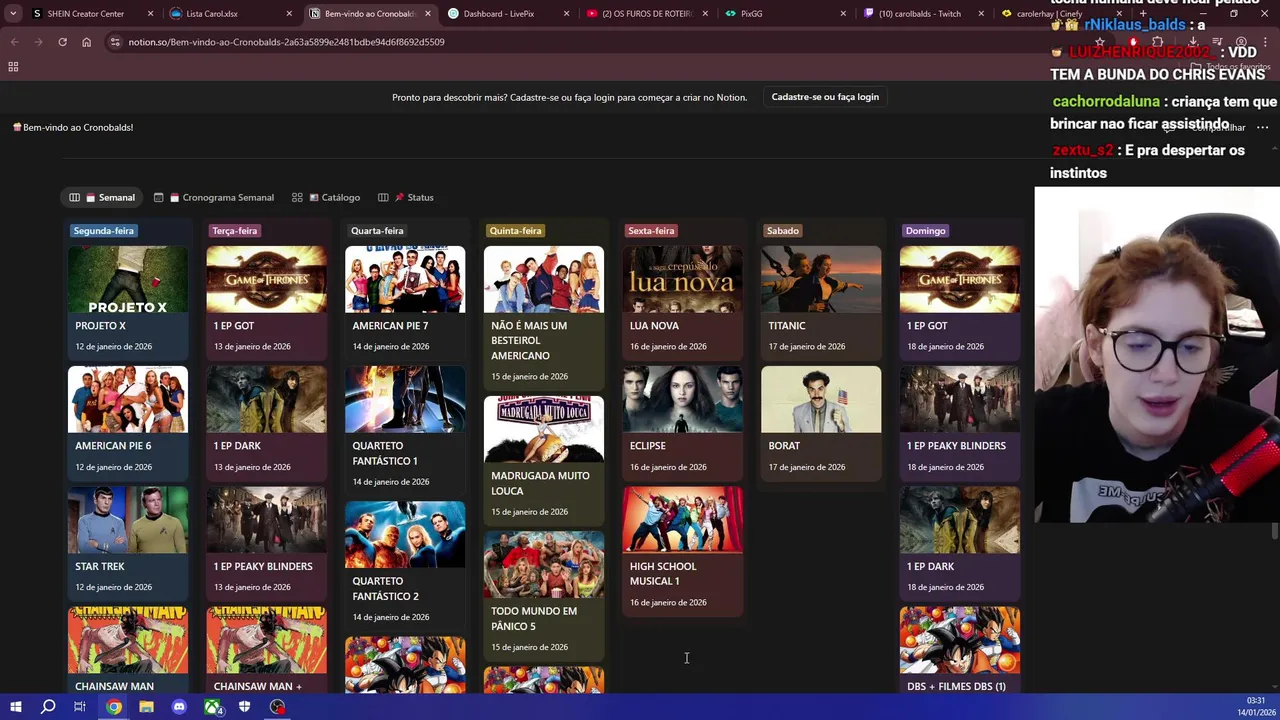Select the Catálogo view tab

coord(326,197)
